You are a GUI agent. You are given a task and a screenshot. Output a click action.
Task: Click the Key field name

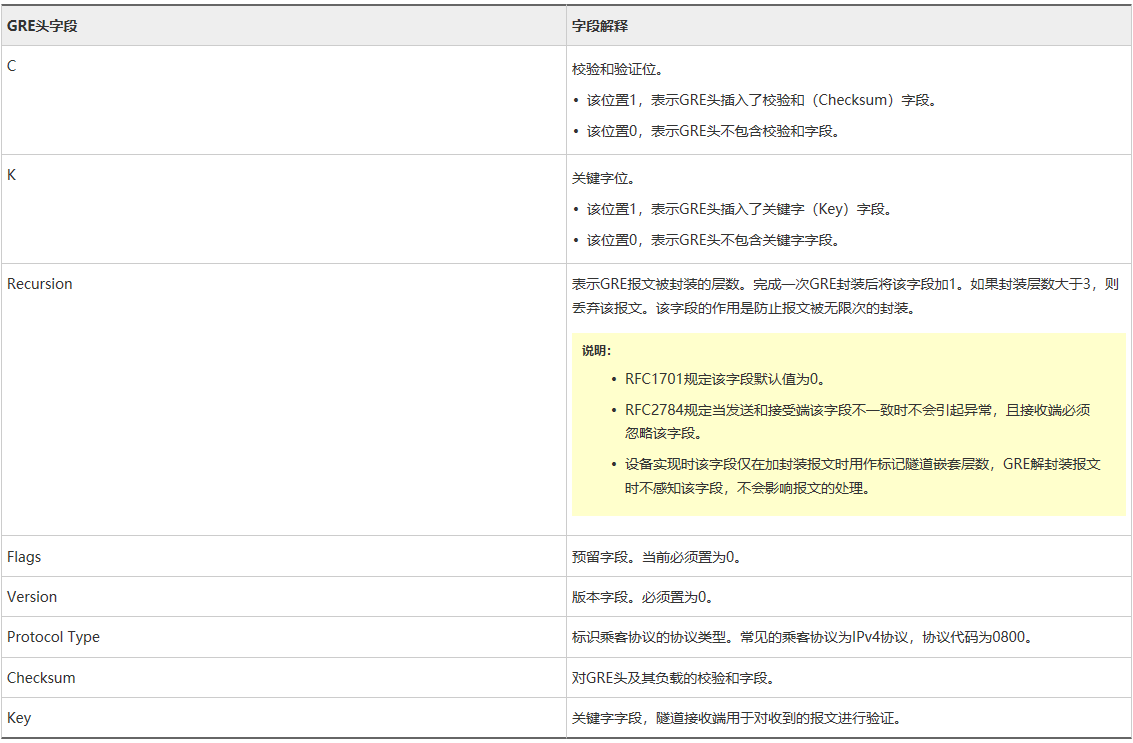coord(17,717)
